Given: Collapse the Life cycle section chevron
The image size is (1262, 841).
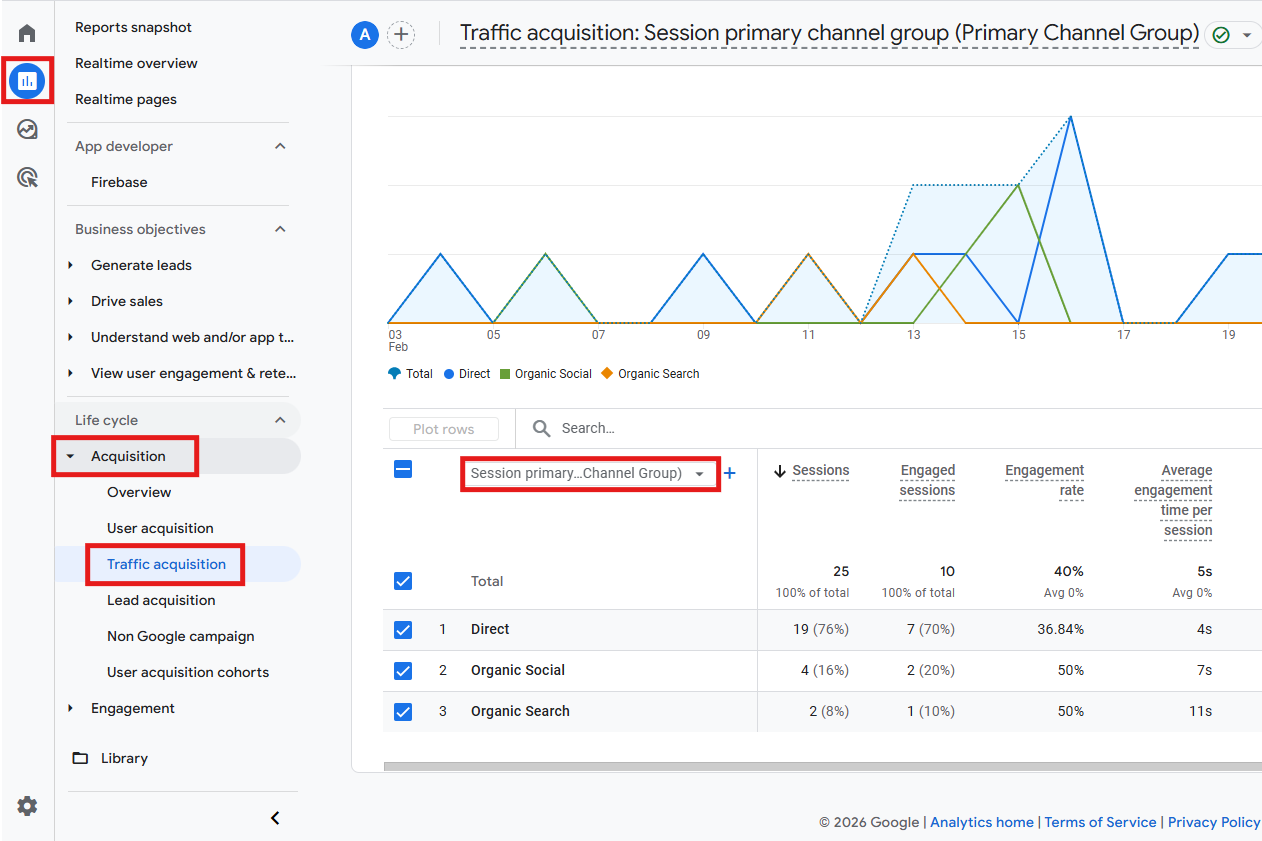Looking at the screenshot, I should [280, 420].
